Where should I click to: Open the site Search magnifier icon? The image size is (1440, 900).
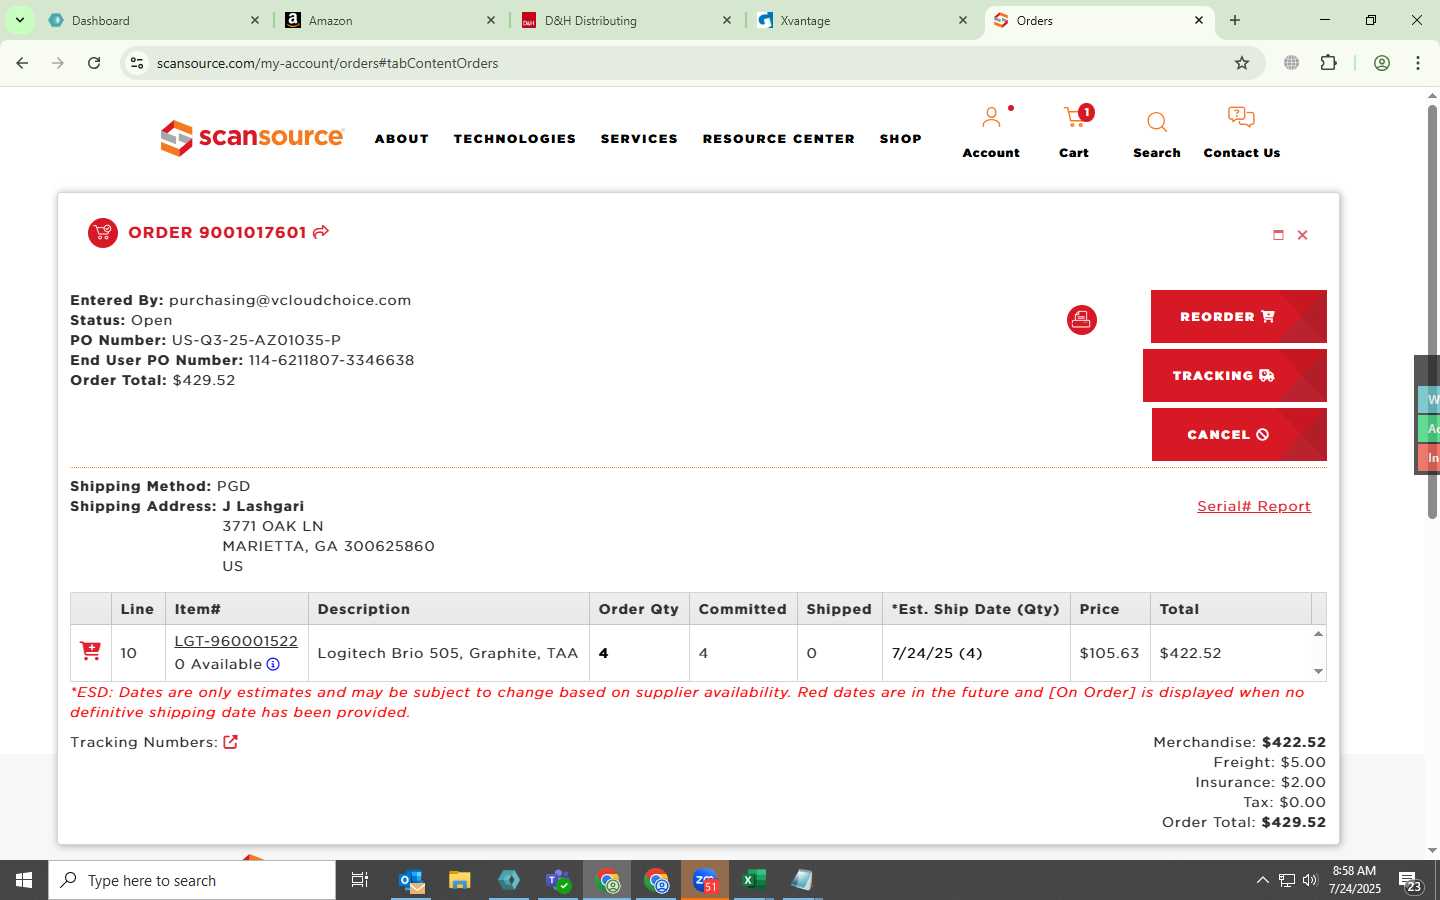point(1157,122)
